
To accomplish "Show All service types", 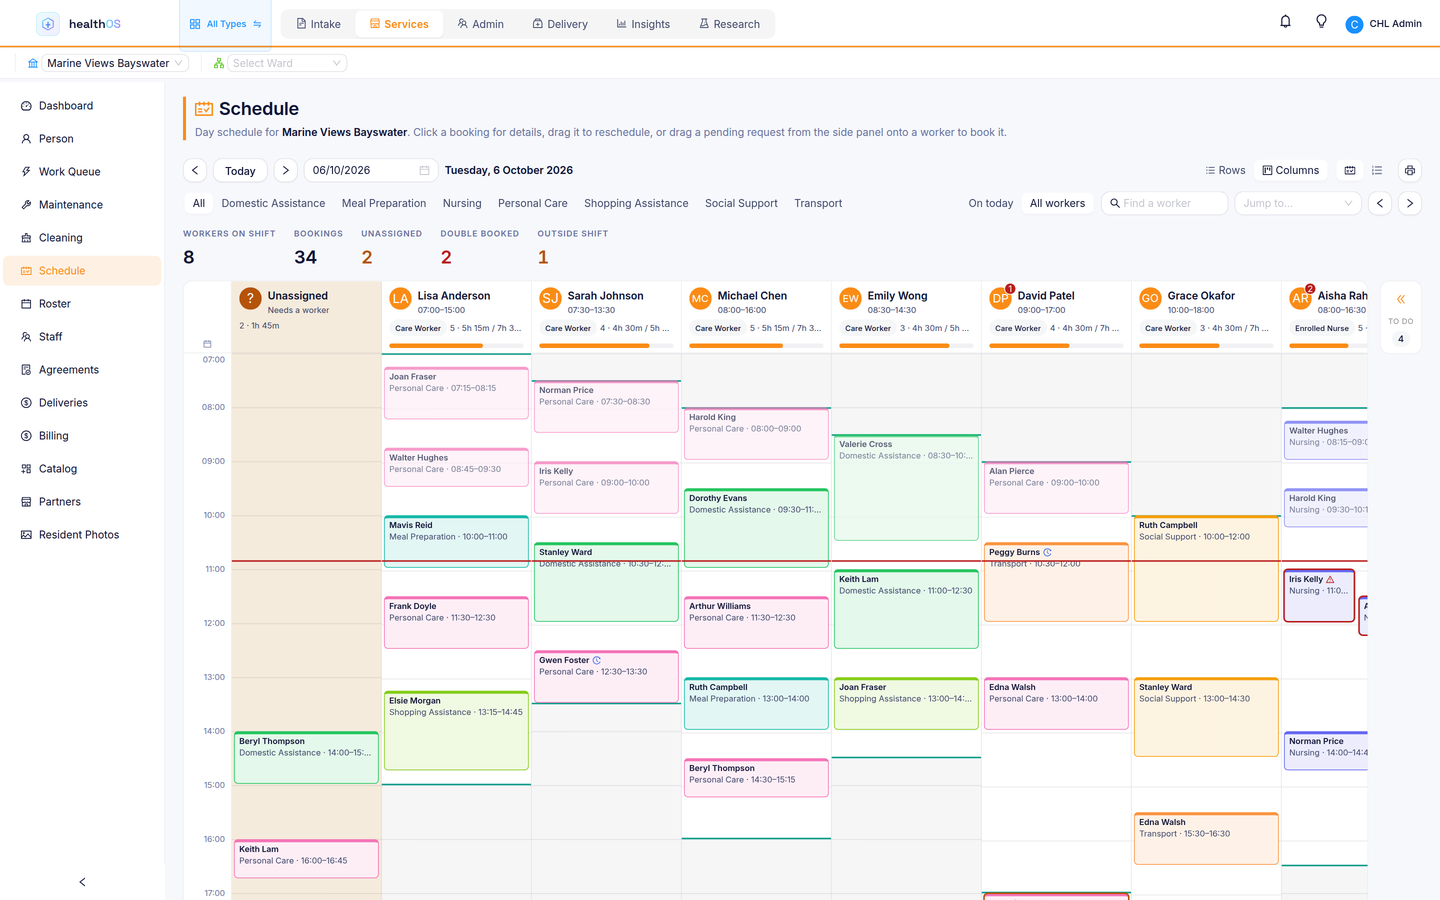I will [x=199, y=203].
